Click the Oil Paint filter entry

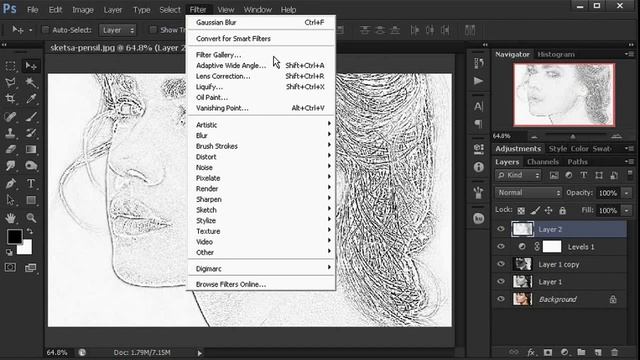pos(261,97)
